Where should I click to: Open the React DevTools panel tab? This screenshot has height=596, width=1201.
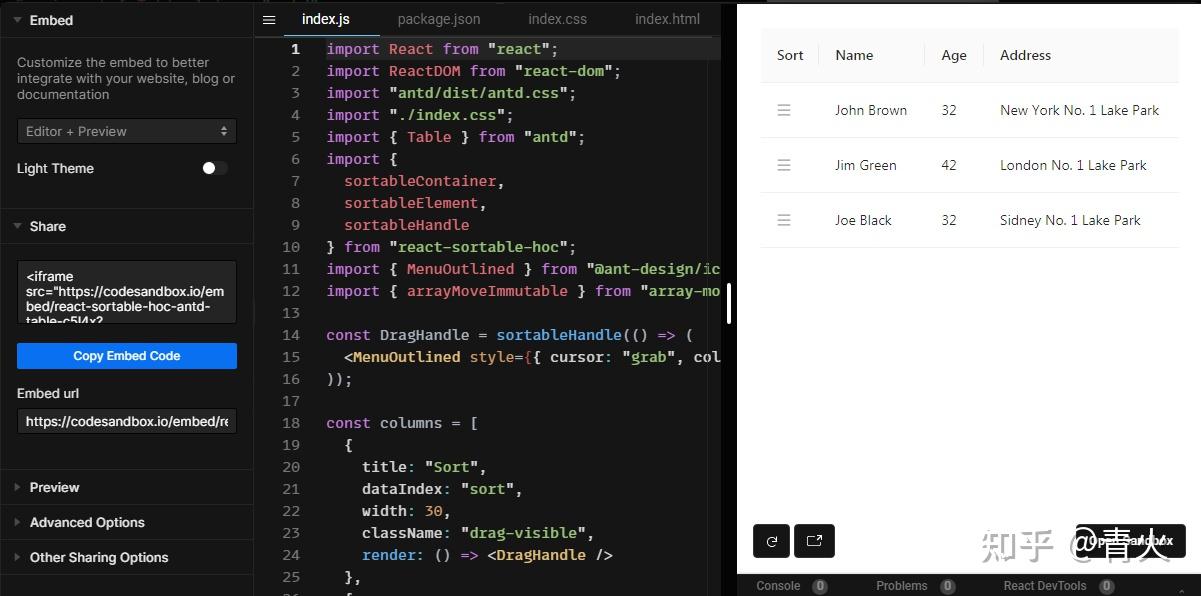click(x=1045, y=586)
